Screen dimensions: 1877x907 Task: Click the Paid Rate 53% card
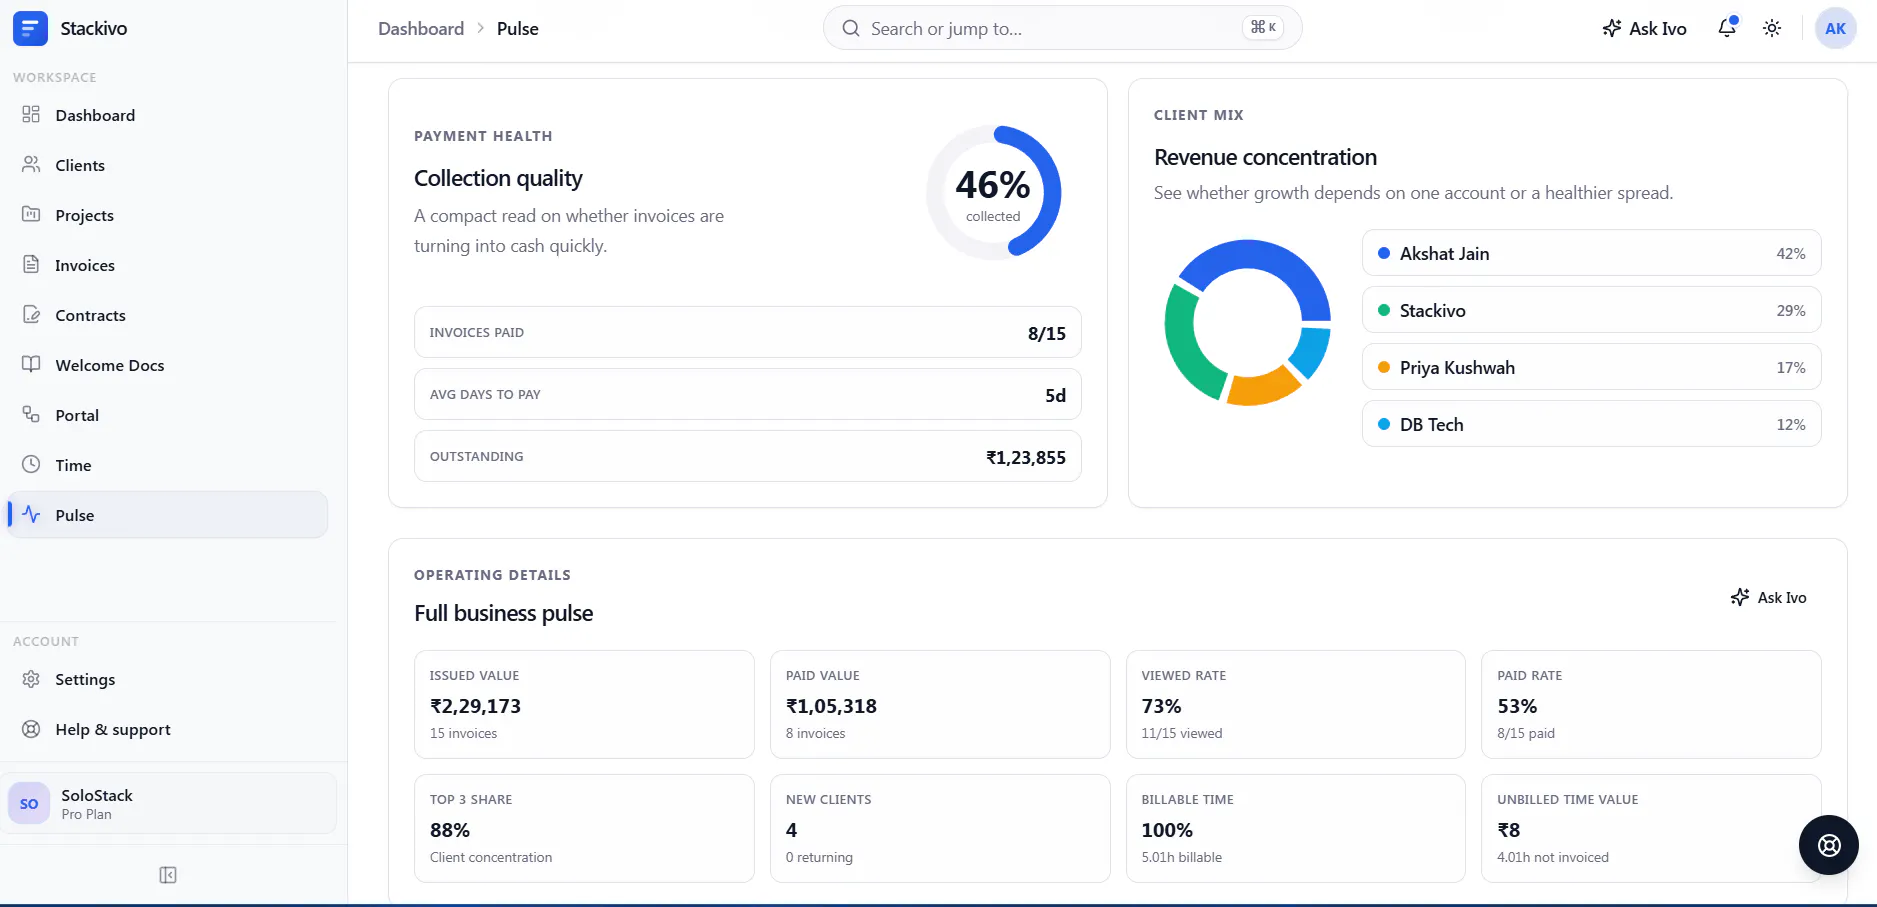(1651, 704)
